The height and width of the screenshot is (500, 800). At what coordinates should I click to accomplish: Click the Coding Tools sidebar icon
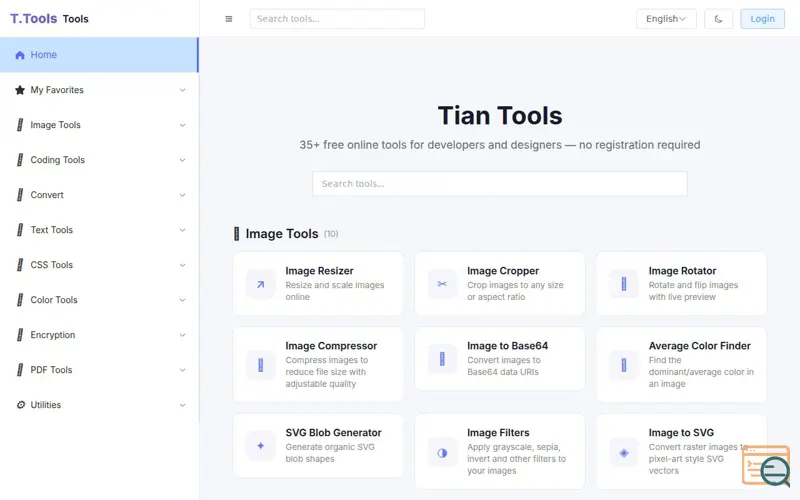(20, 160)
